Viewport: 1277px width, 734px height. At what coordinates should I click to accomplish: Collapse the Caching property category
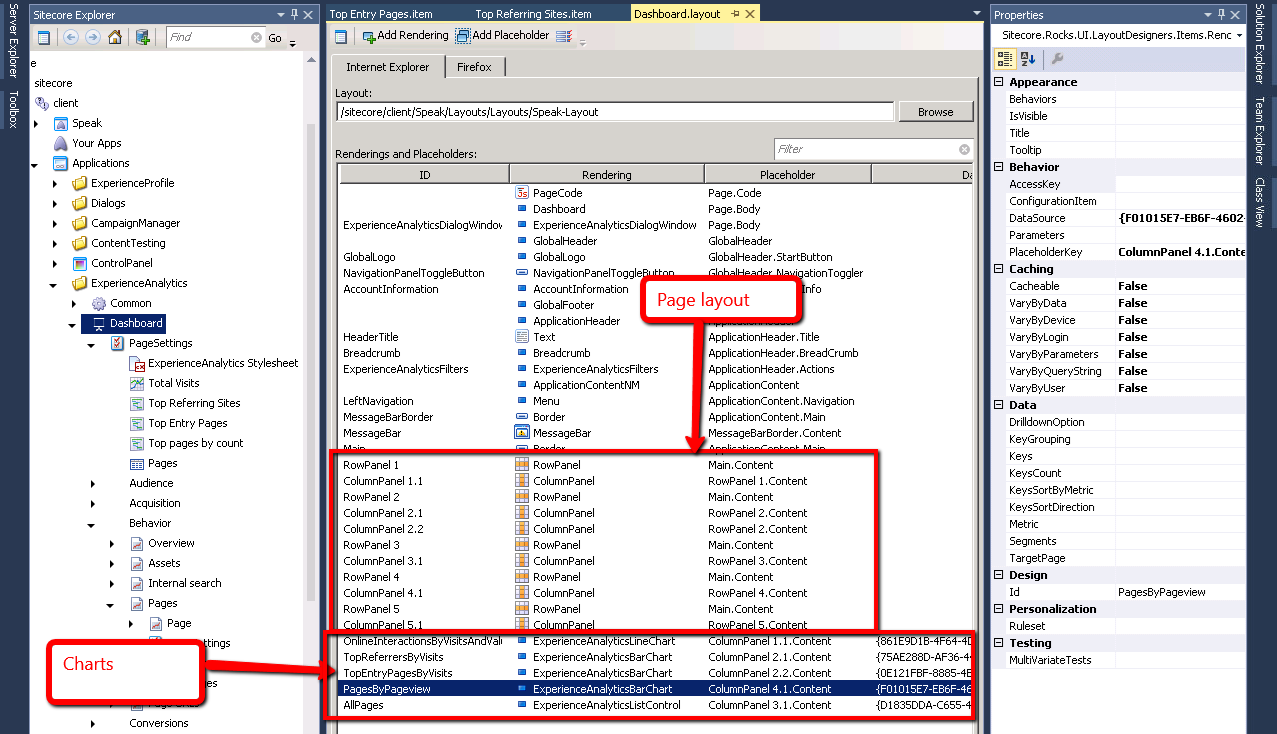tap(1000, 269)
